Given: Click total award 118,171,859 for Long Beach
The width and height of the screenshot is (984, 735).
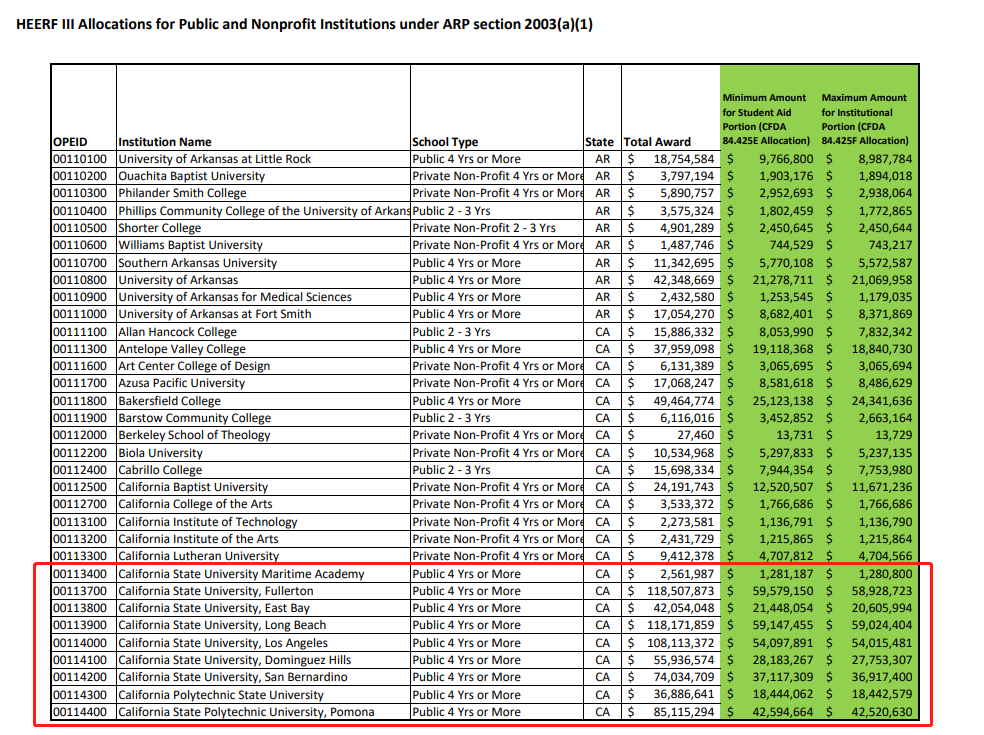Looking at the screenshot, I should (x=680, y=625).
